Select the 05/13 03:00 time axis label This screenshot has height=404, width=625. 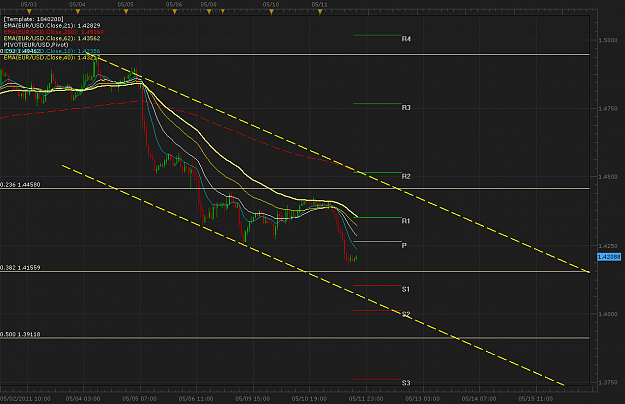[x=423, y=398]
